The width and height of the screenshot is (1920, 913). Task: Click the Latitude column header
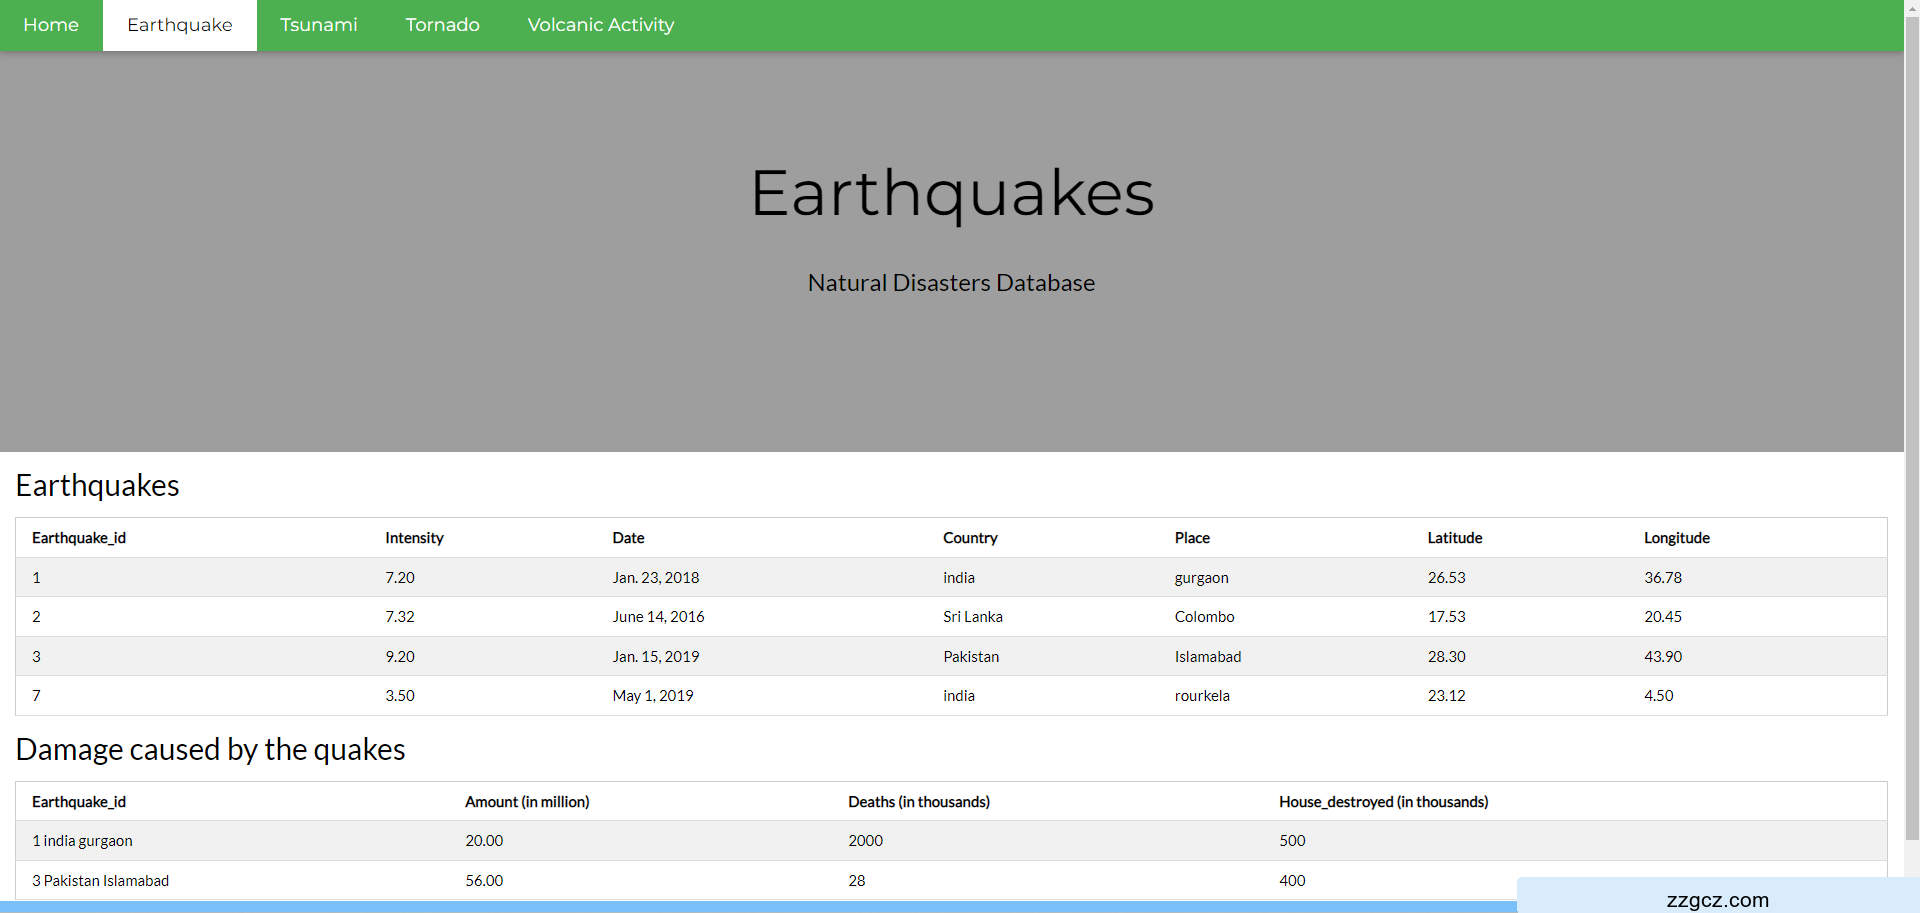pos(1454,538)
